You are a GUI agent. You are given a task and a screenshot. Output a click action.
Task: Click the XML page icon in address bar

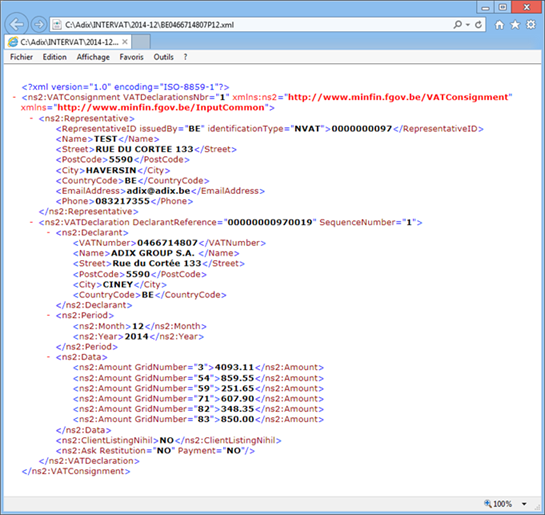pos(57,25)
